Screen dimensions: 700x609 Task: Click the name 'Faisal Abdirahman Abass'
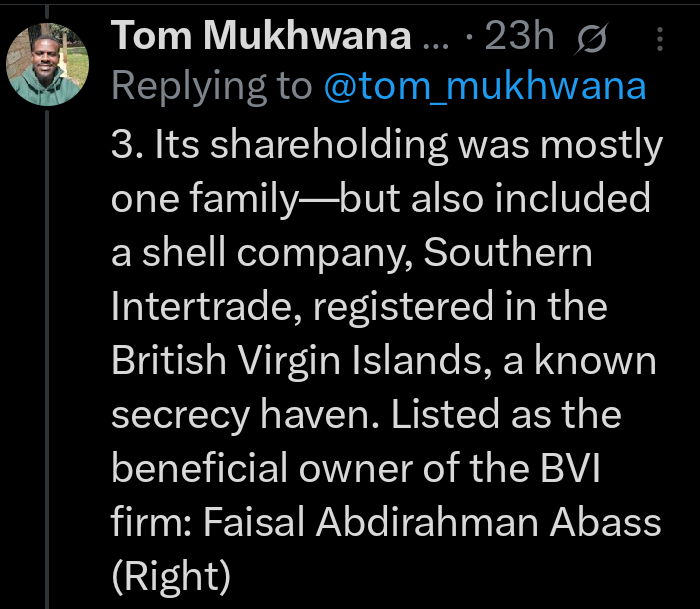(432, 521)
